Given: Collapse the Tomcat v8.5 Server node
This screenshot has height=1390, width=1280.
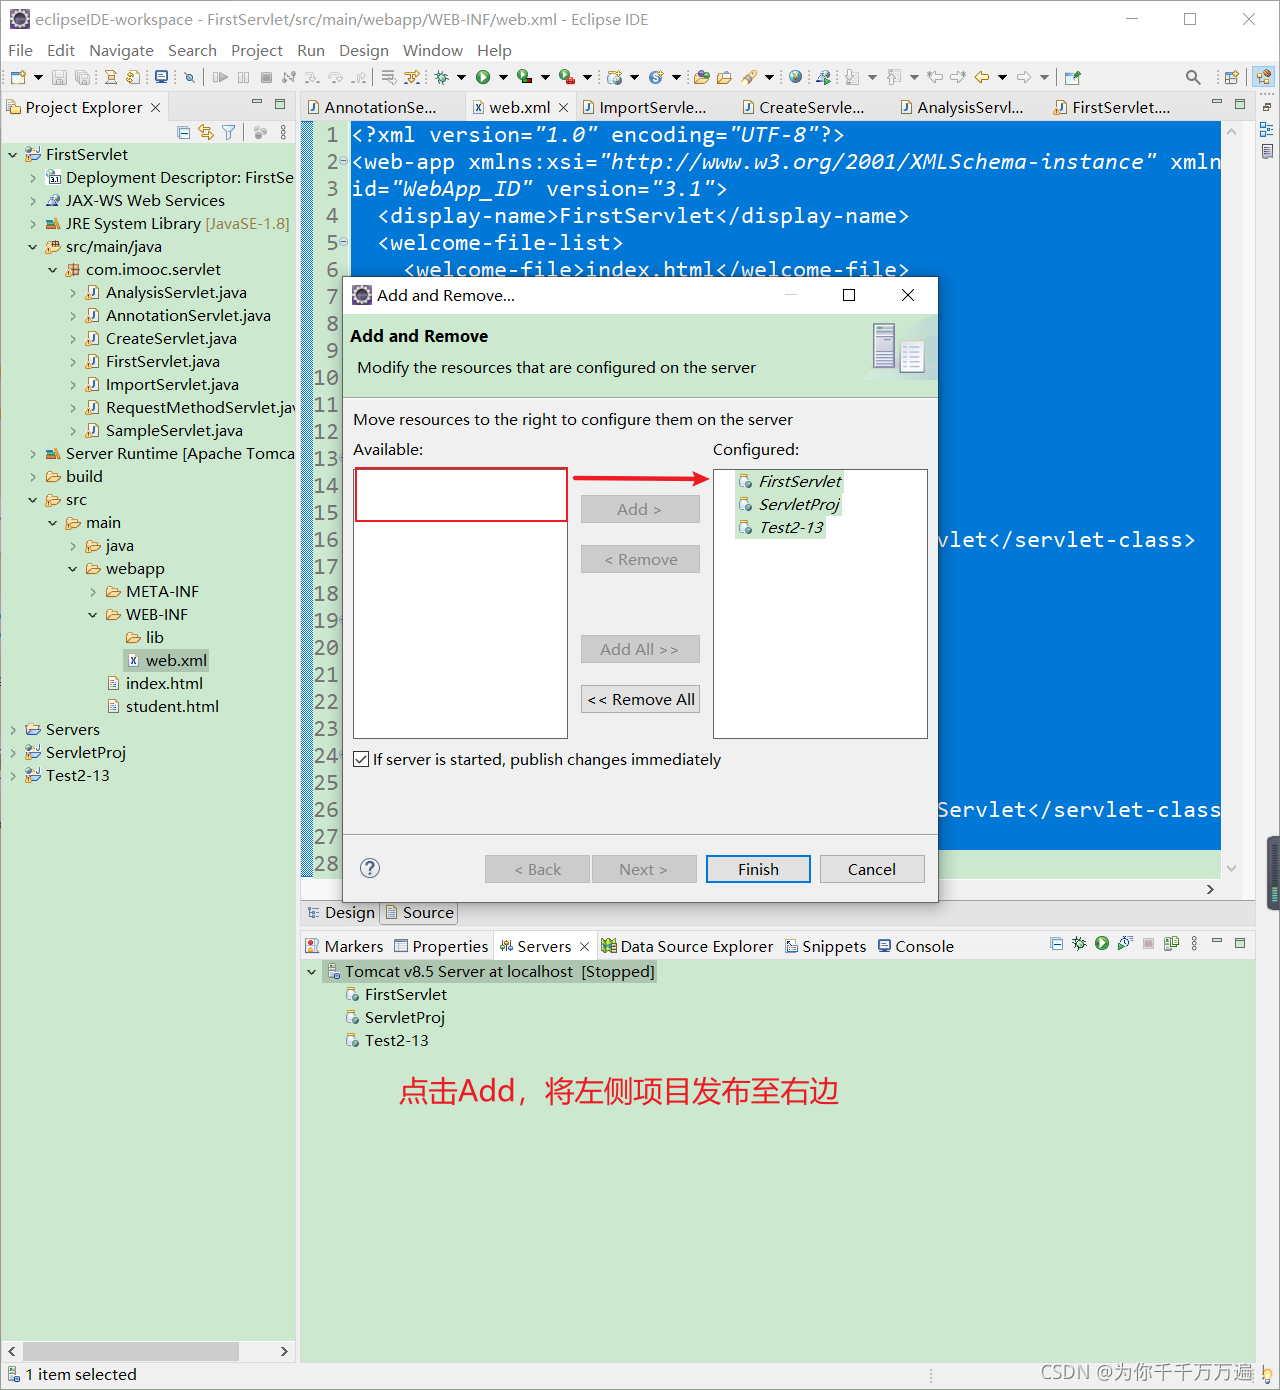Looking at the screenshot, I should point(311,972).
